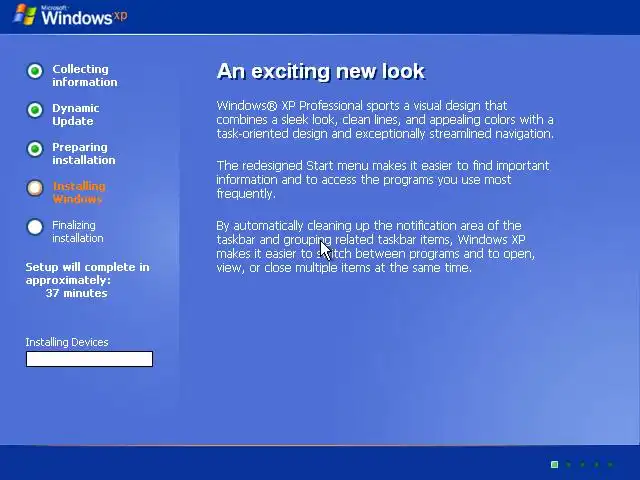Click the orange "Installing Windows" label
Viewport: 640px width, 480px height.
tap(79, 193)
